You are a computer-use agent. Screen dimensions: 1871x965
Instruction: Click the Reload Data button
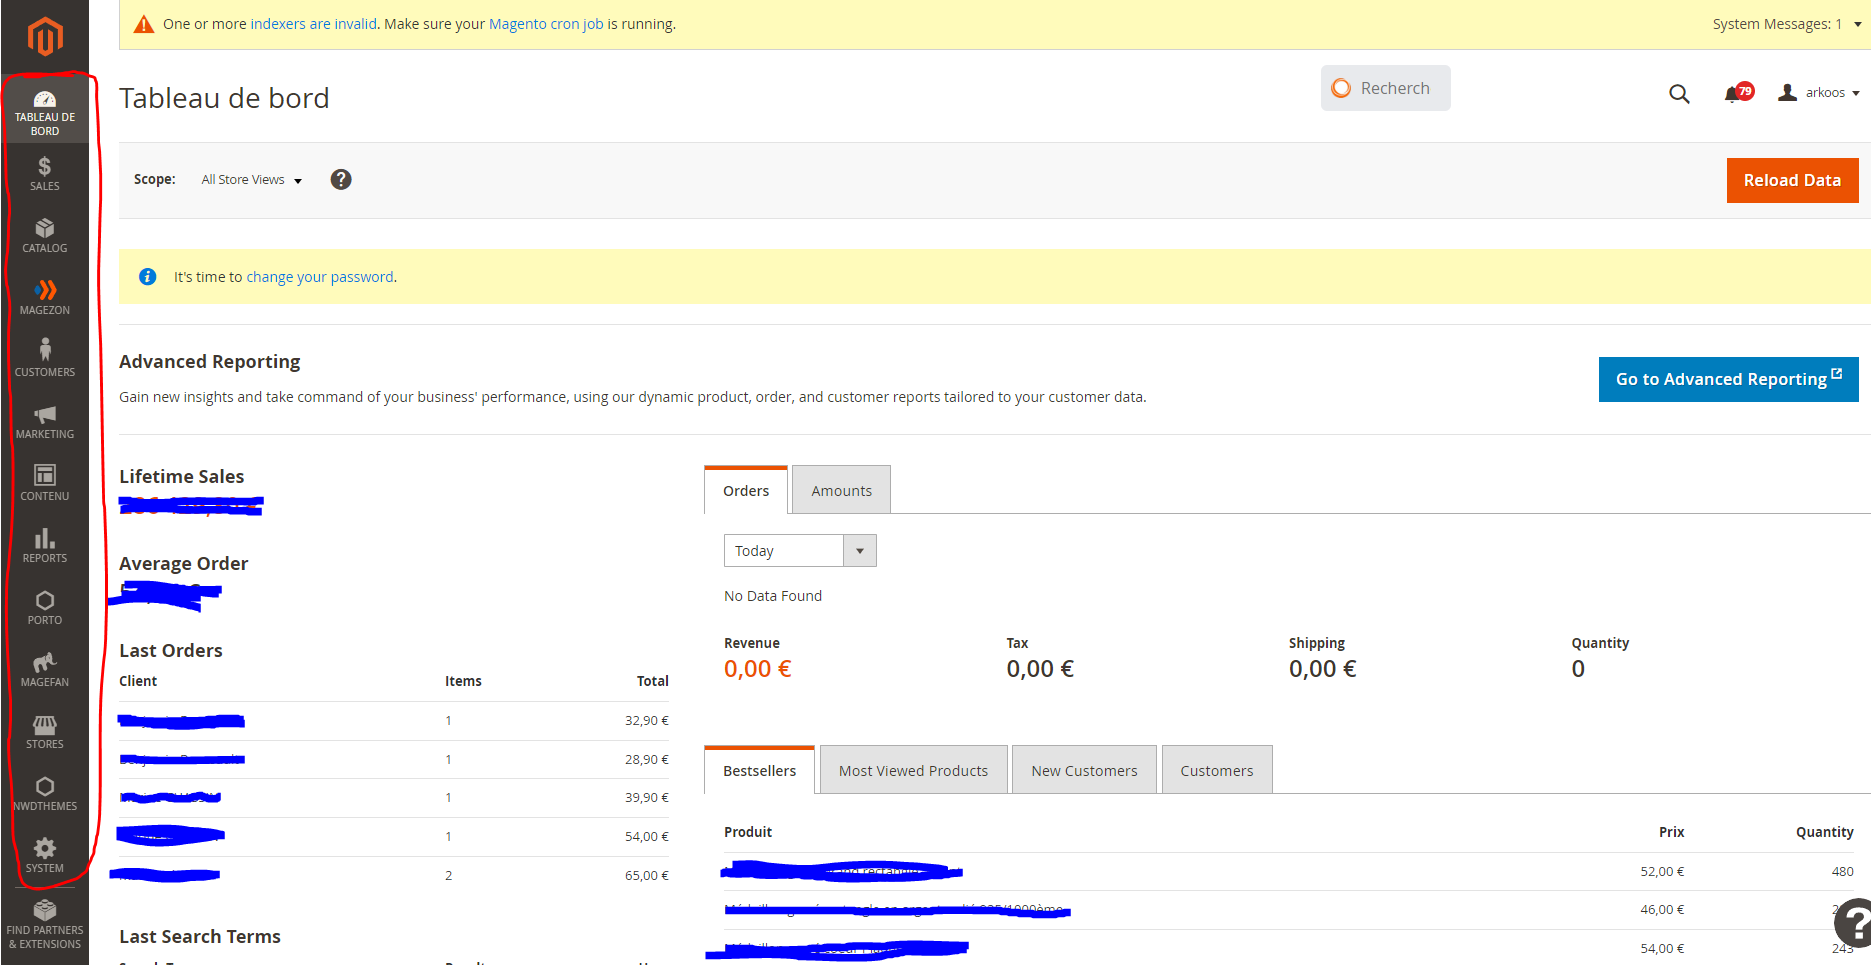pos(1792,180)
